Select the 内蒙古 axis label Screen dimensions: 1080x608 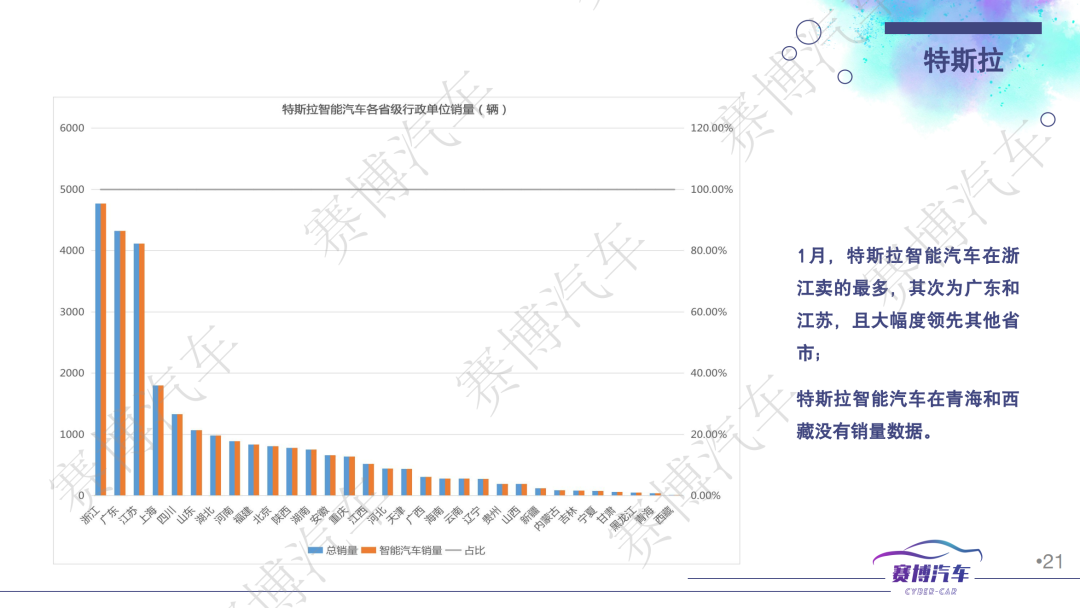547,518
